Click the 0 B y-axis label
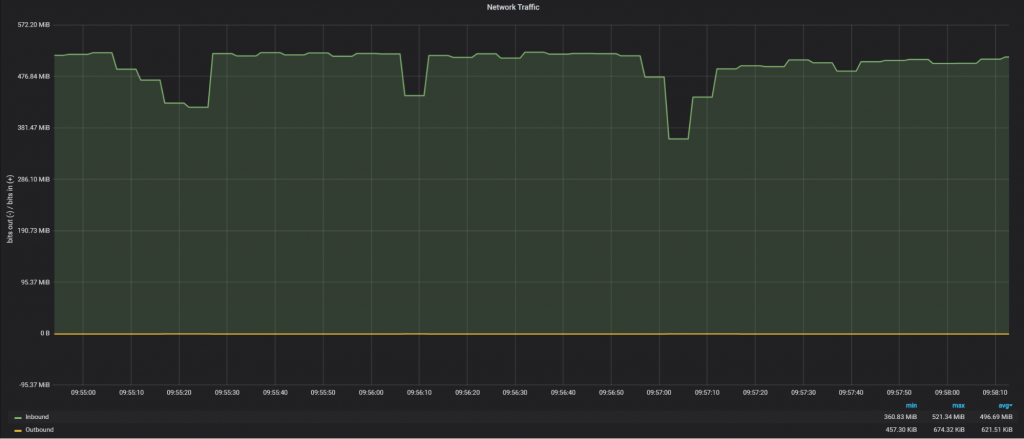This screenshot has width=1024, height=439. tap(45, 333)
